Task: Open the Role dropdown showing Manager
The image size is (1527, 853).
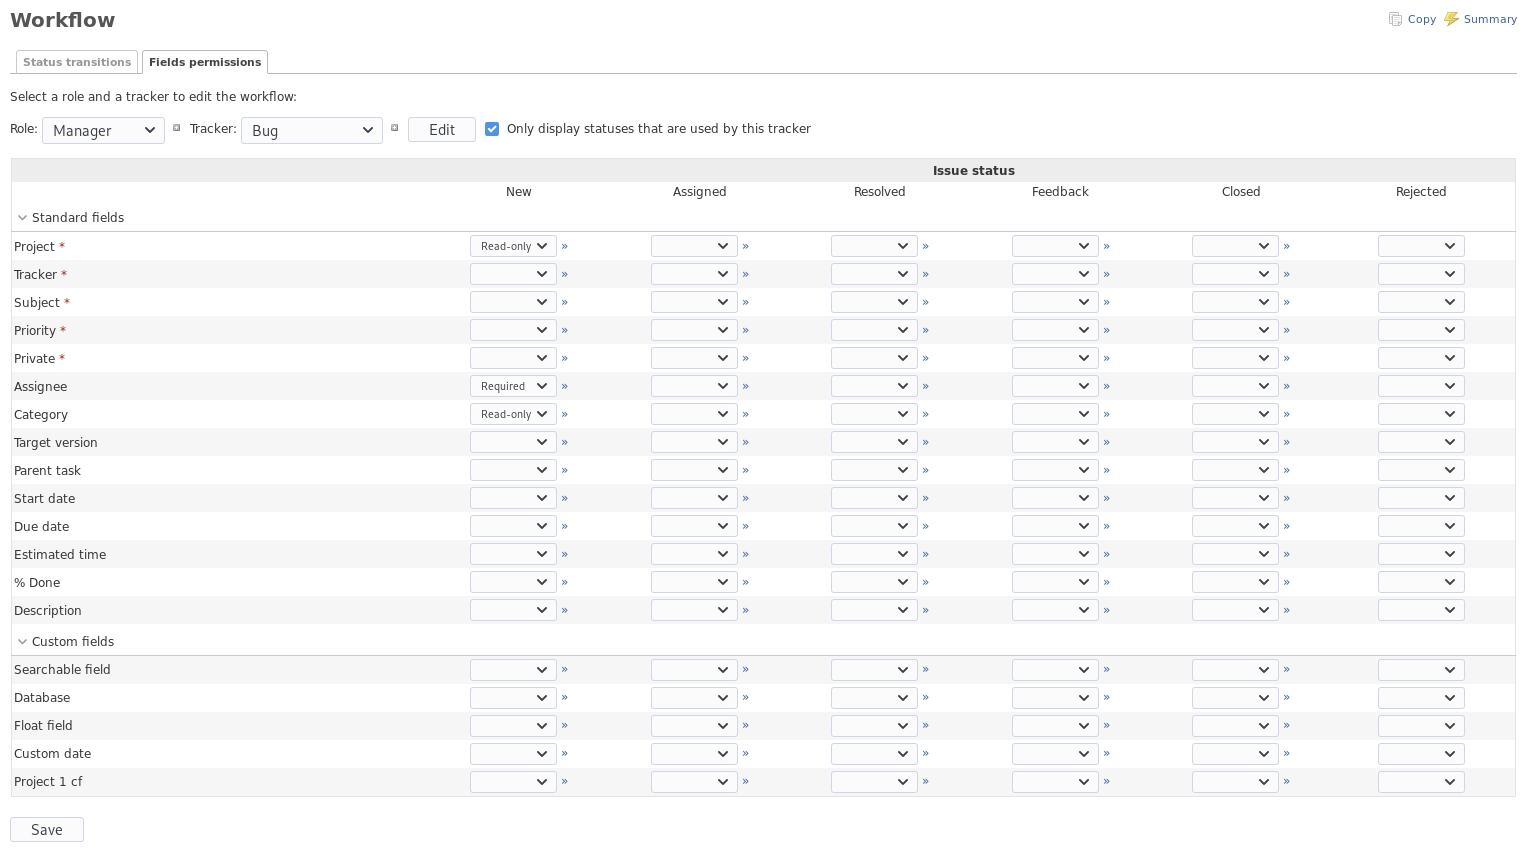Action: click(103, 130)
